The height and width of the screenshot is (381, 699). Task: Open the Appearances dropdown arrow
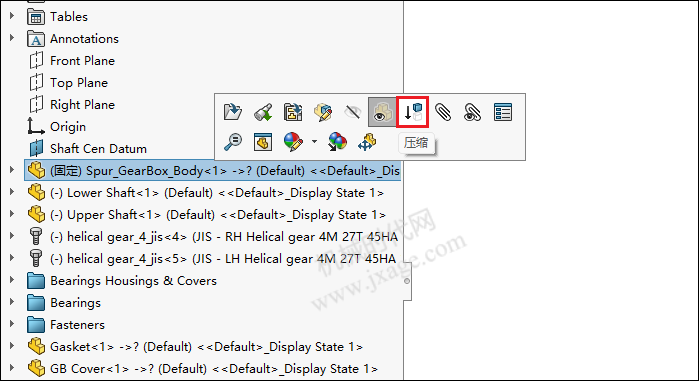[314, 142]
